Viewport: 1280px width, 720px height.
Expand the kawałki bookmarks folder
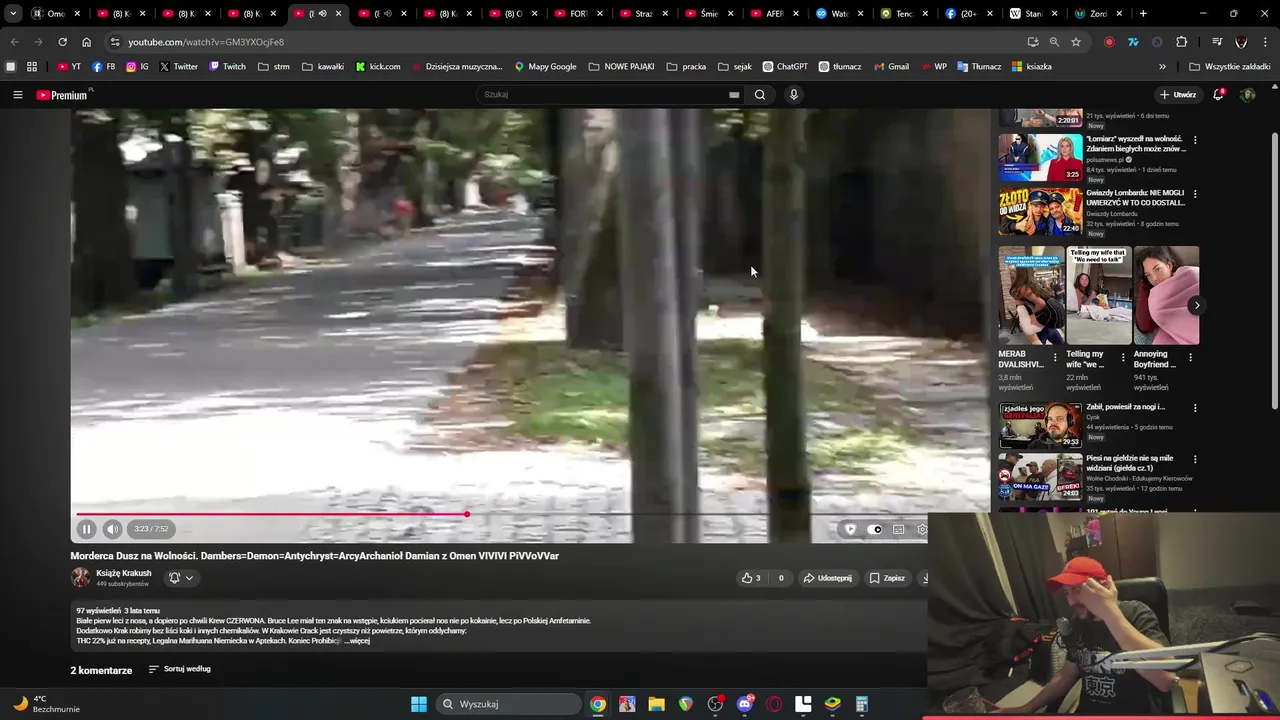[322, 67]
